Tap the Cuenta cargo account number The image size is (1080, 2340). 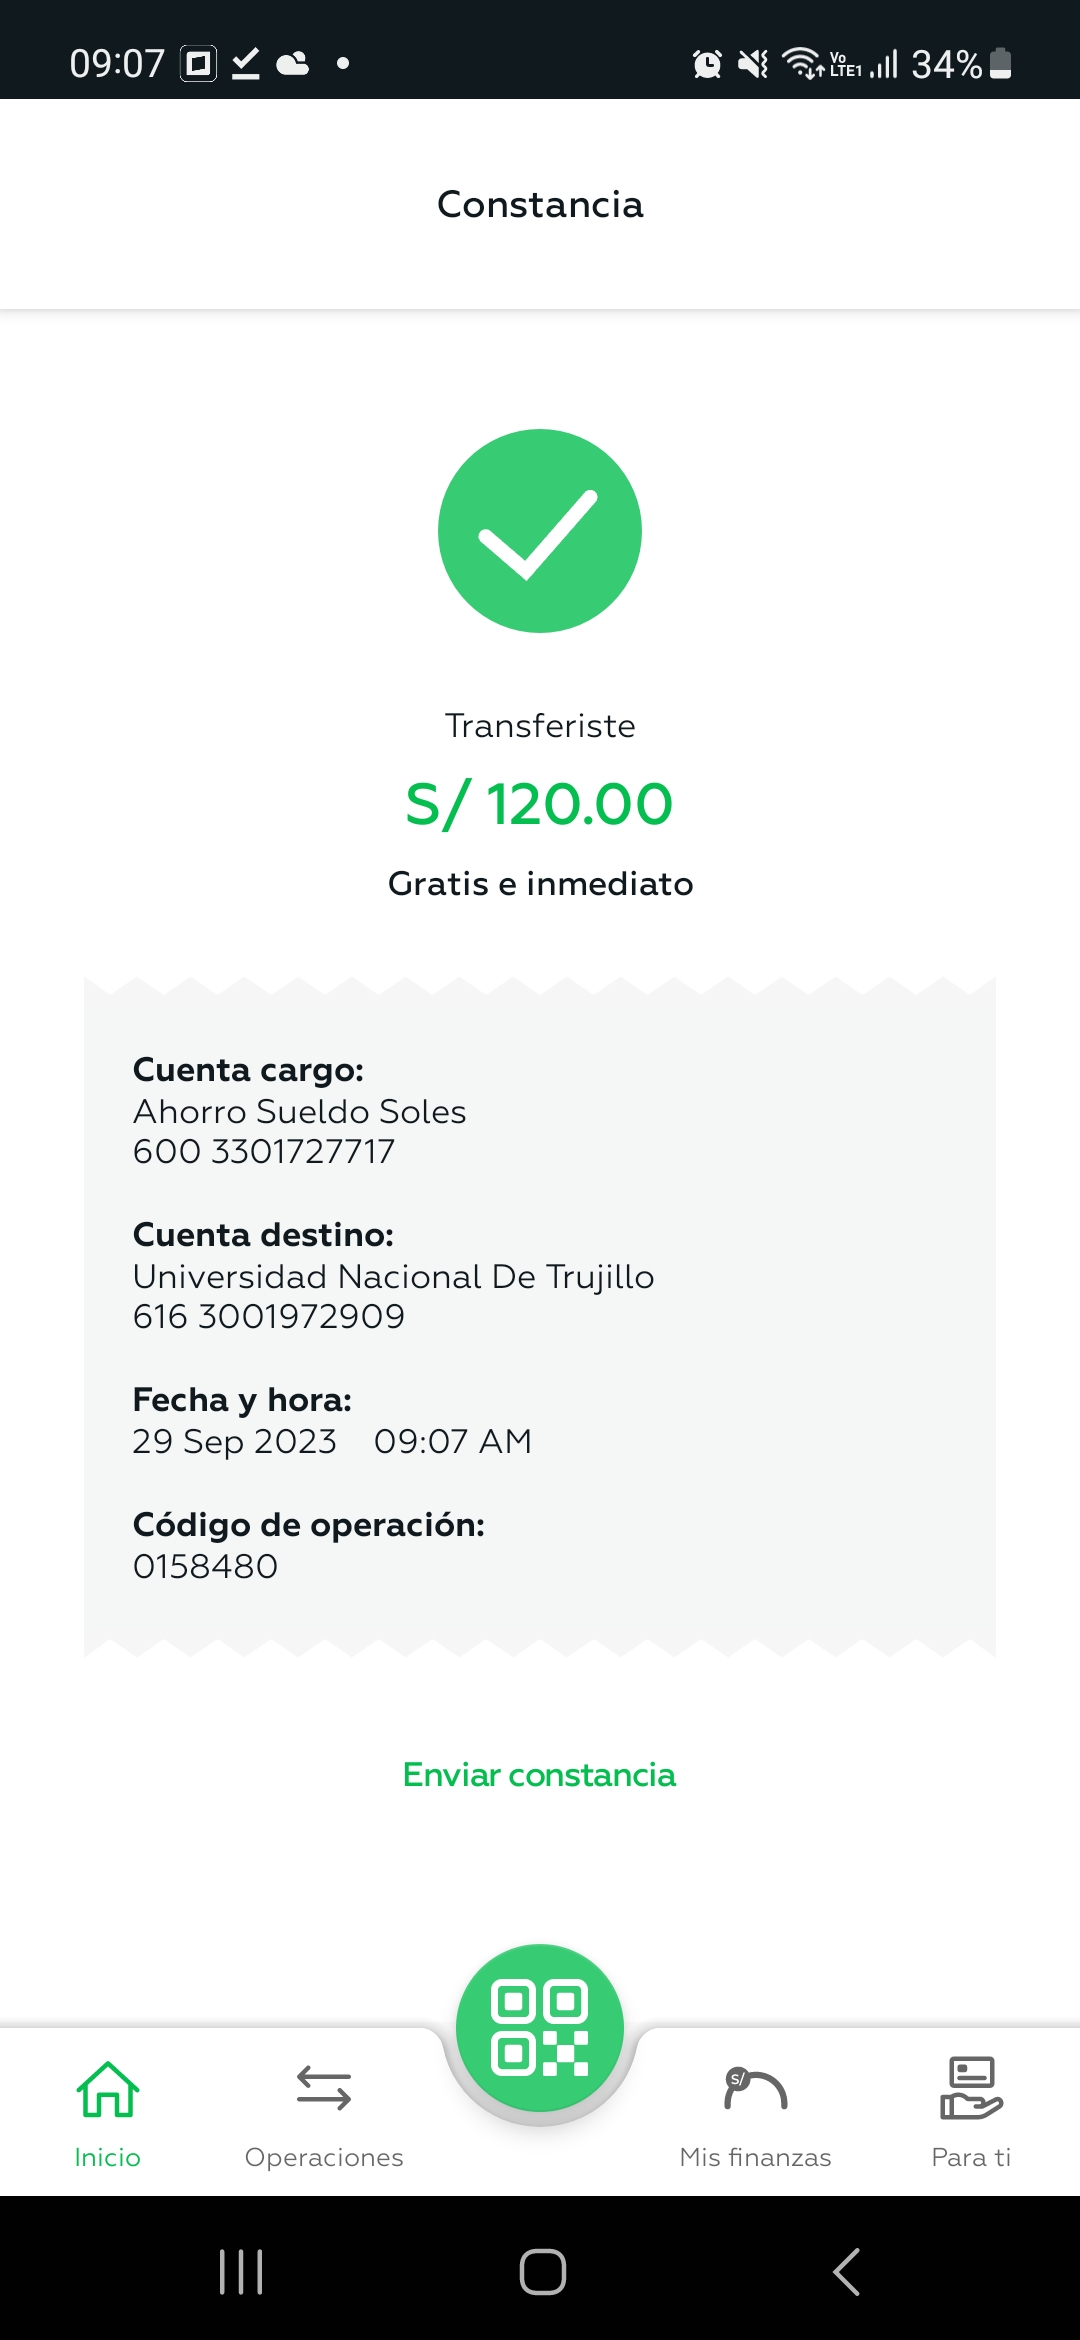point(263,1152)
